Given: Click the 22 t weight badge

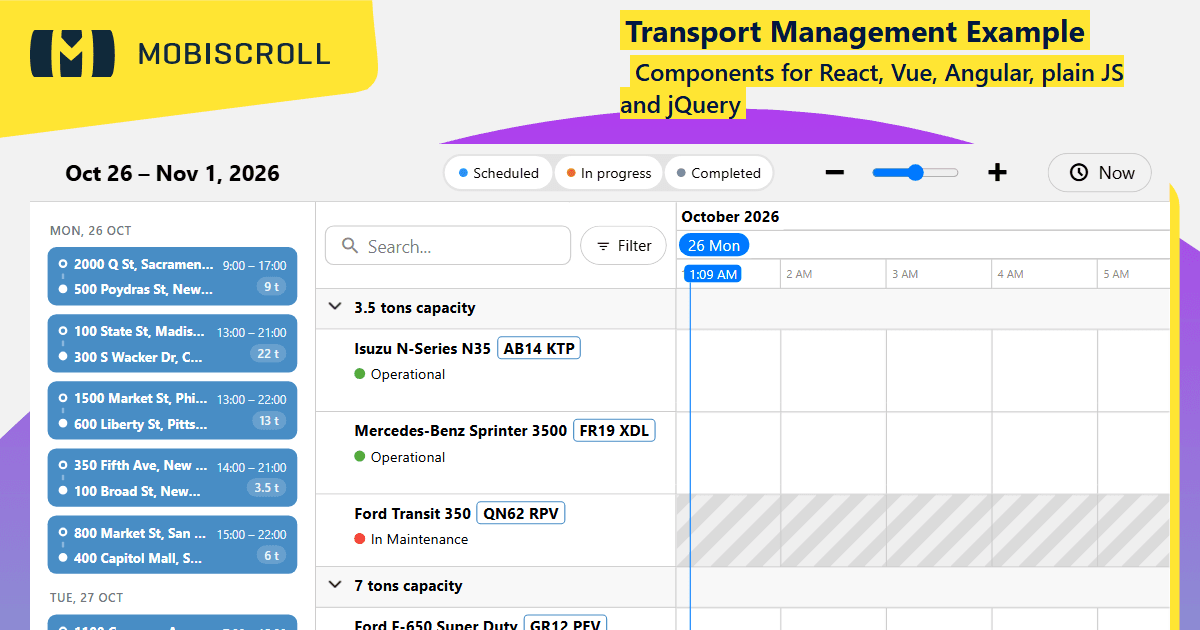Looking at the screenshot, I should click(x=268, y=353).
